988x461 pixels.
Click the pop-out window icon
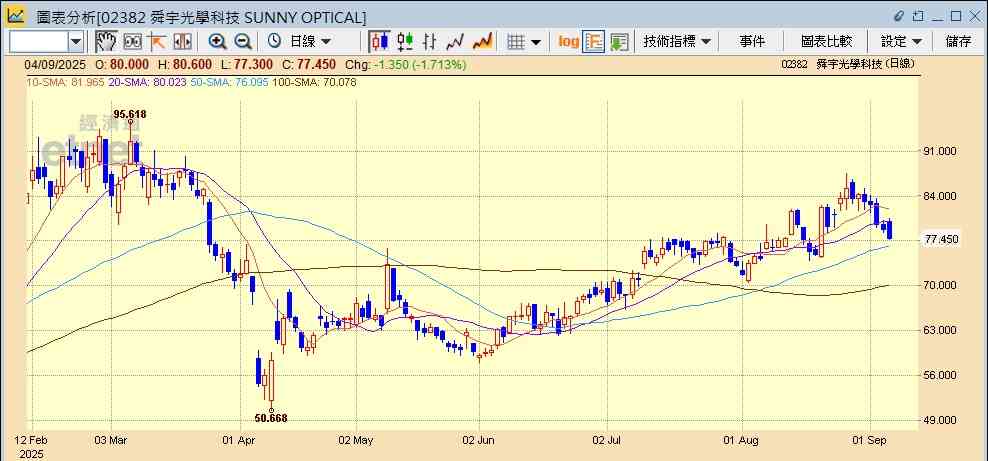click(x=919, y=16)
